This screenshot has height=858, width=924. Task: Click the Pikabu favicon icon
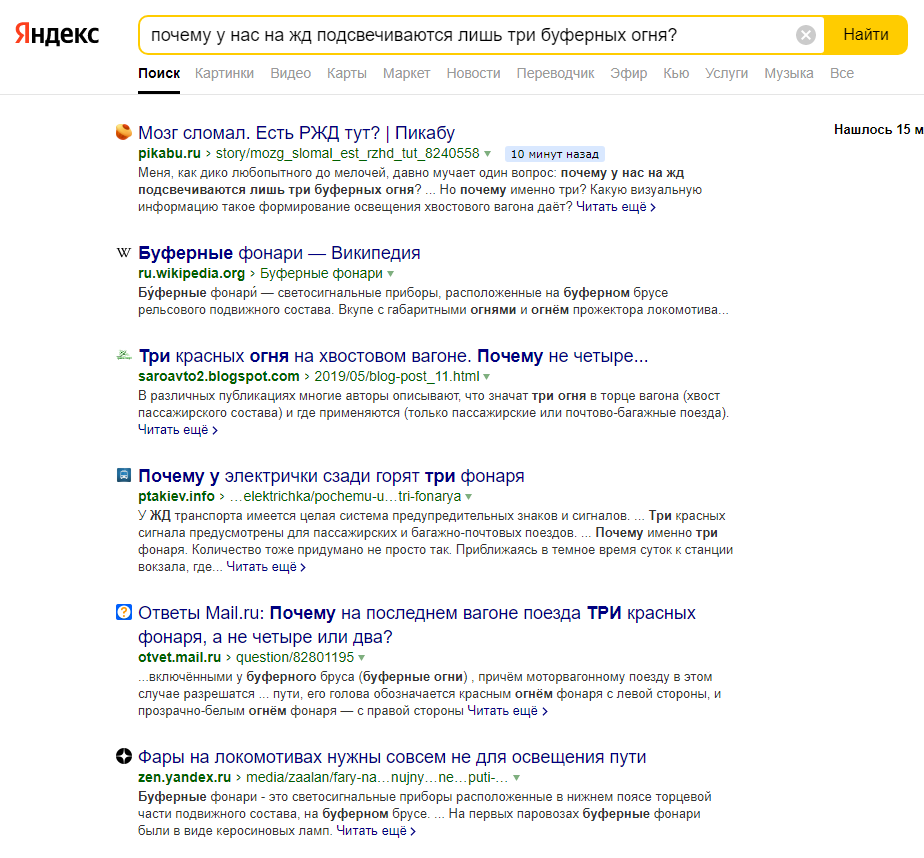tap(124, 132)
